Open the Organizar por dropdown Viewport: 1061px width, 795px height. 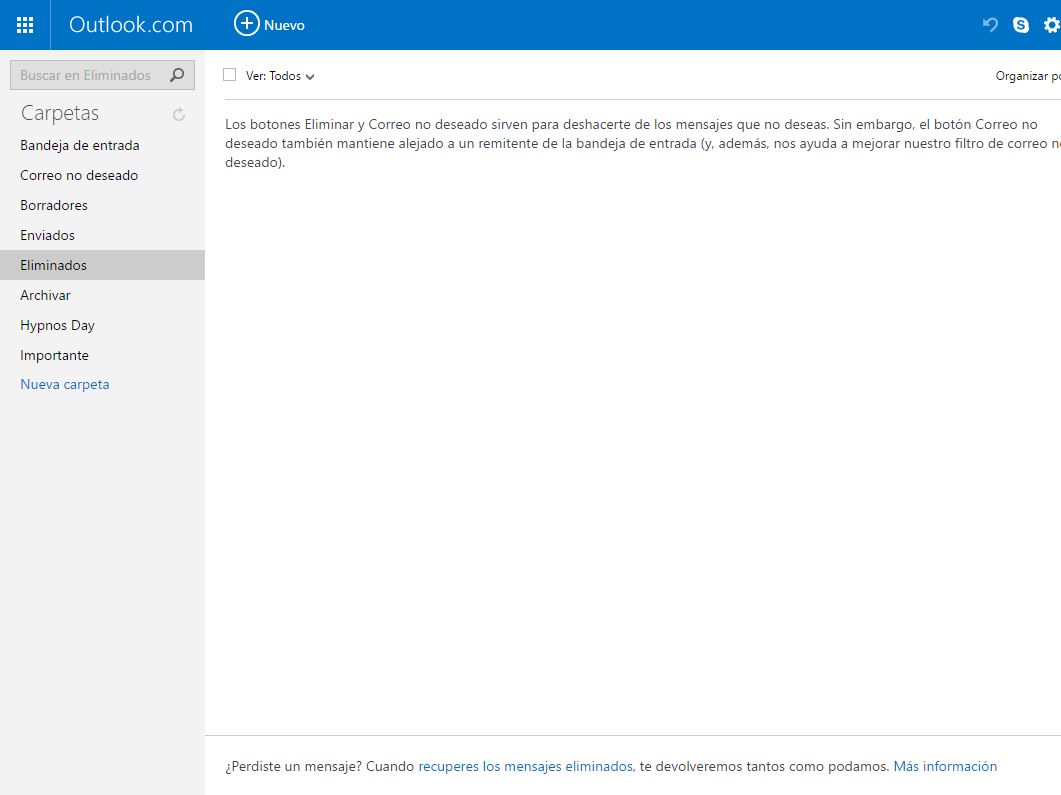[1032, 75]
